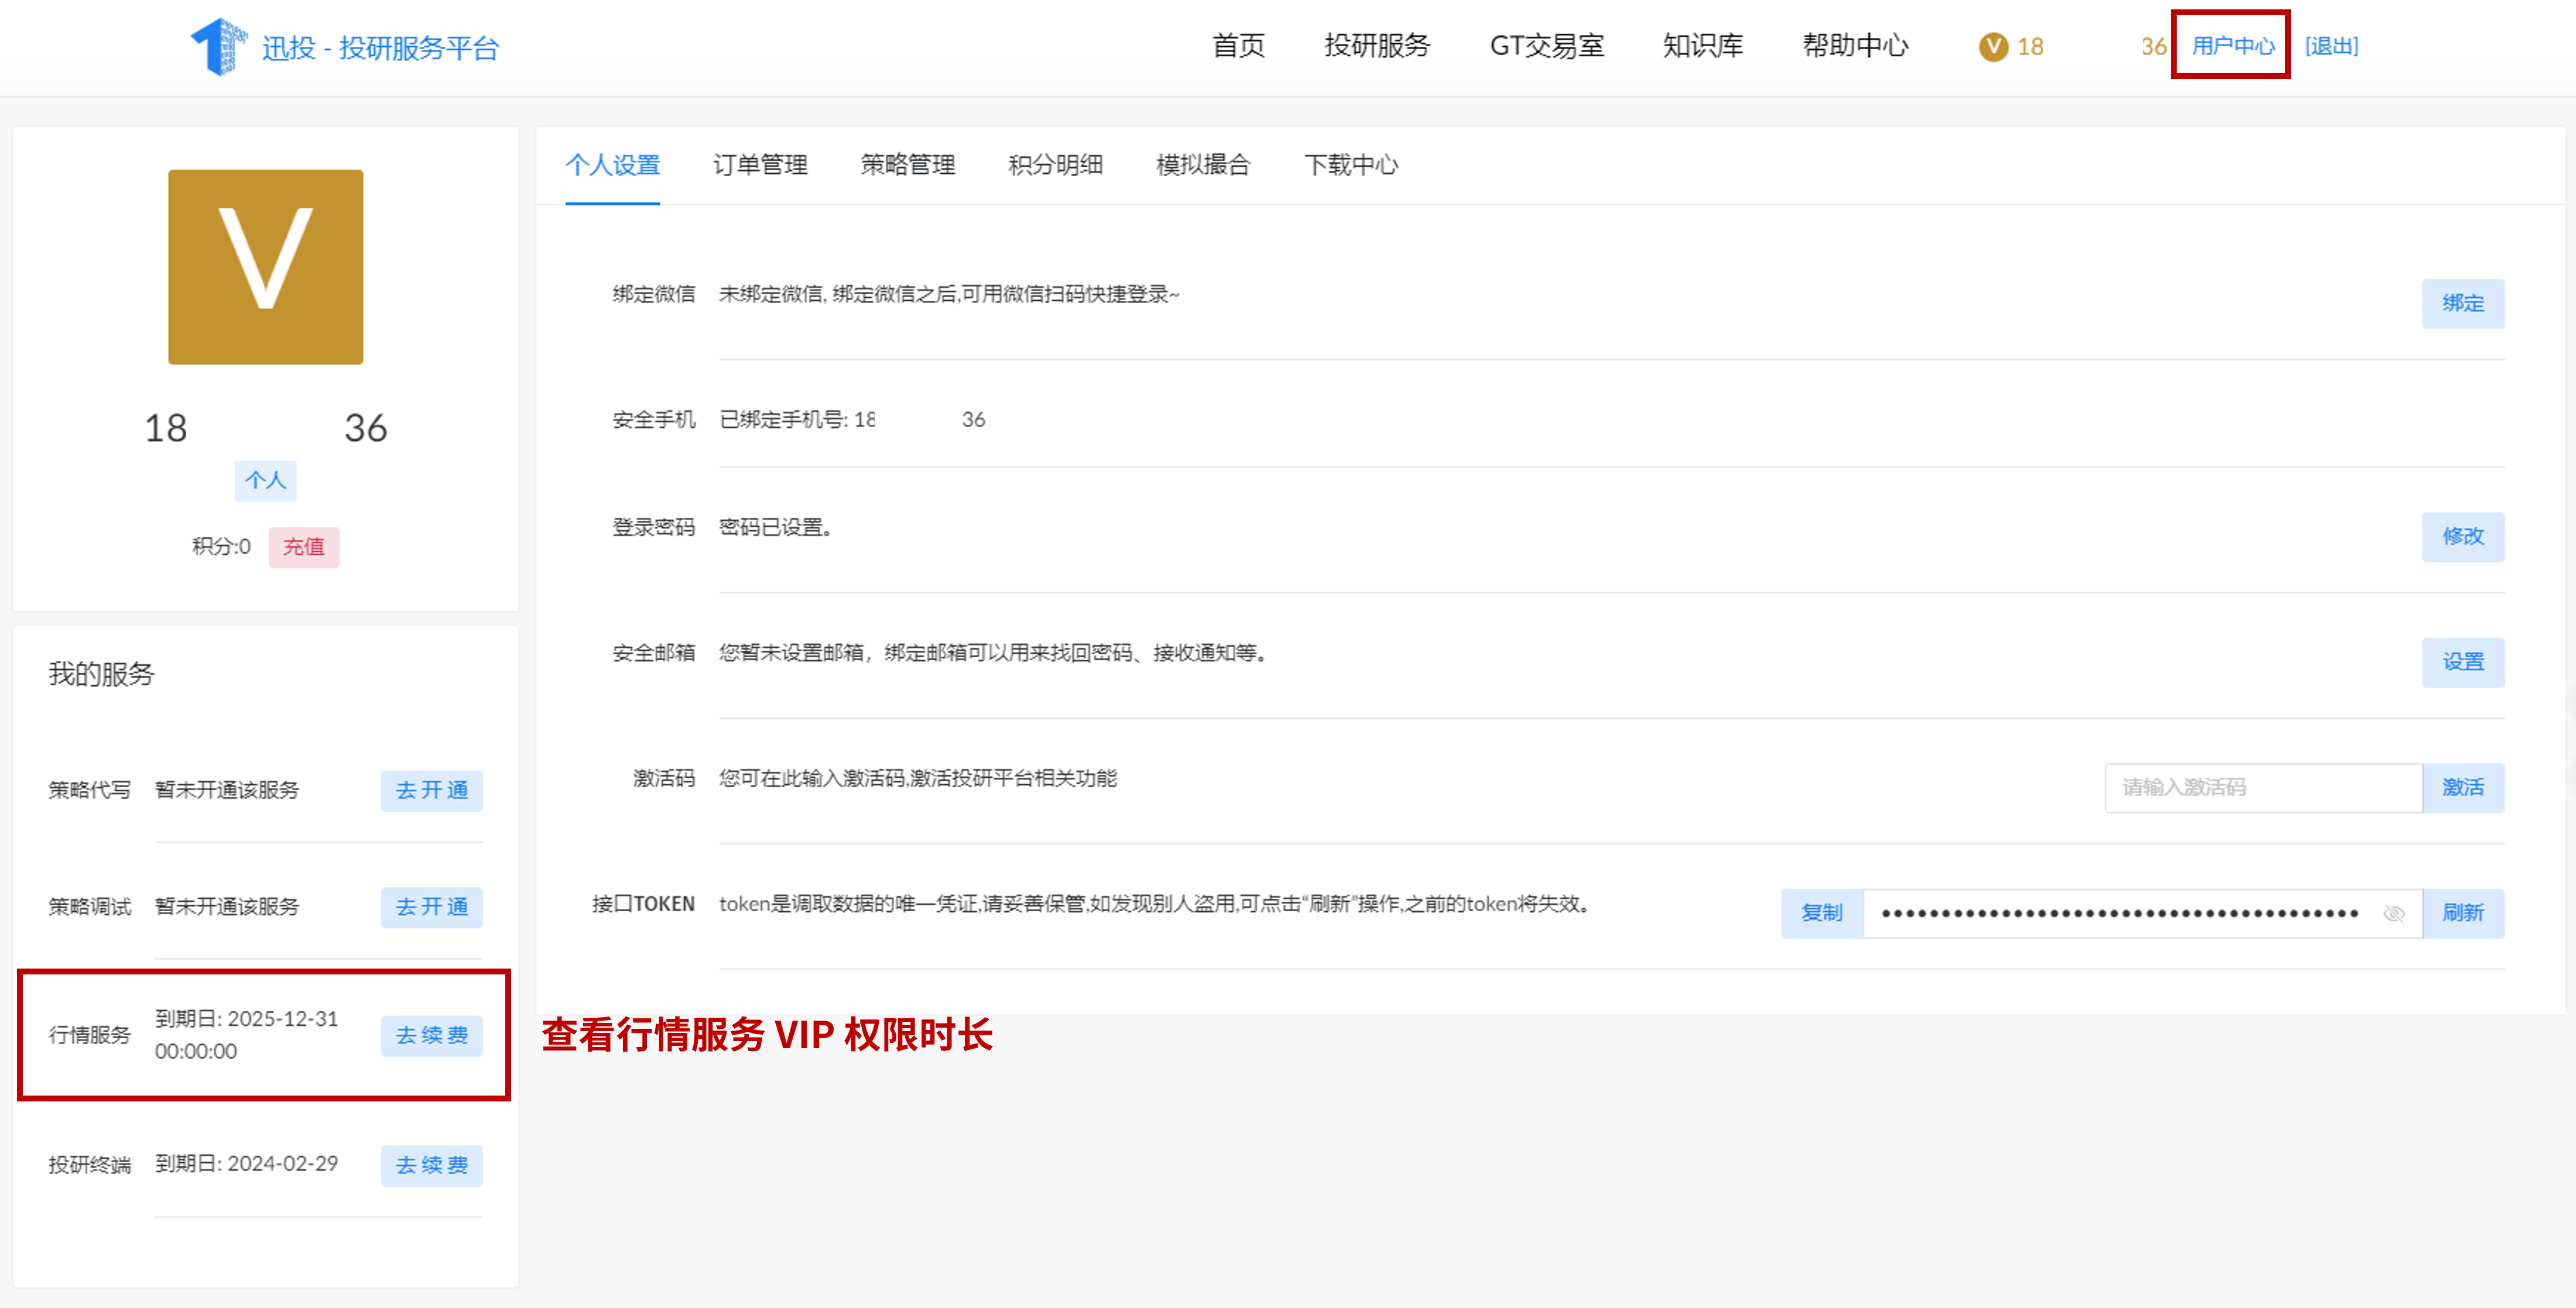The height and width of the screenshot is (1308, 2576).
Task: Click 去续费 for 投研终端
Action: [431, 1166]
